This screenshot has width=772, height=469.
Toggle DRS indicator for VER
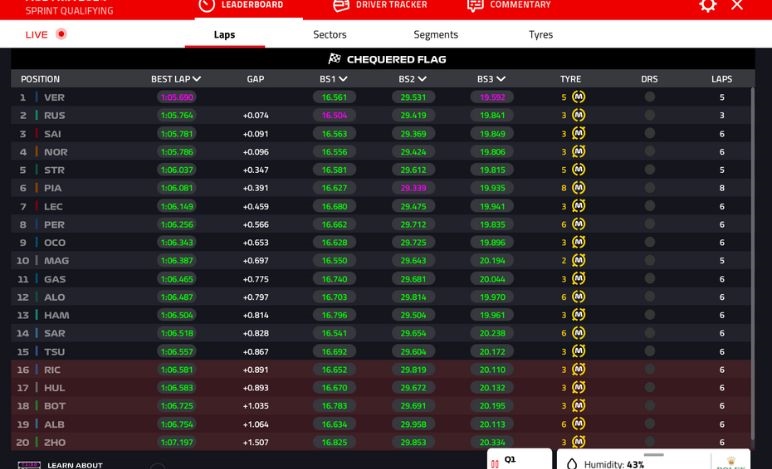click(649, 97)
